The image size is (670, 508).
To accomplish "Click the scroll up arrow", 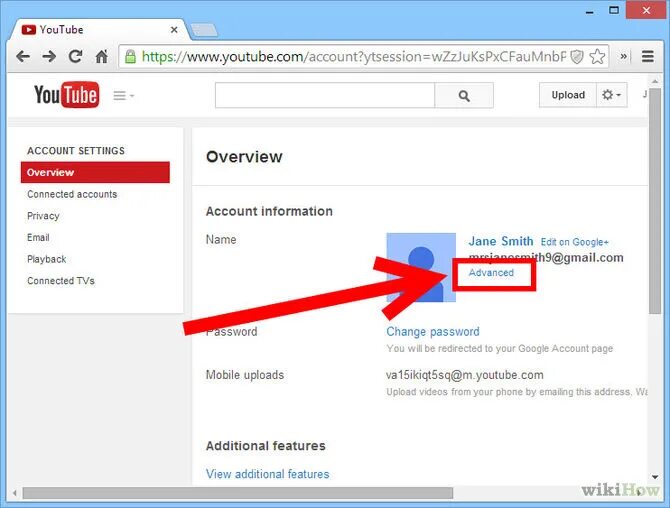I will [655, 80].
